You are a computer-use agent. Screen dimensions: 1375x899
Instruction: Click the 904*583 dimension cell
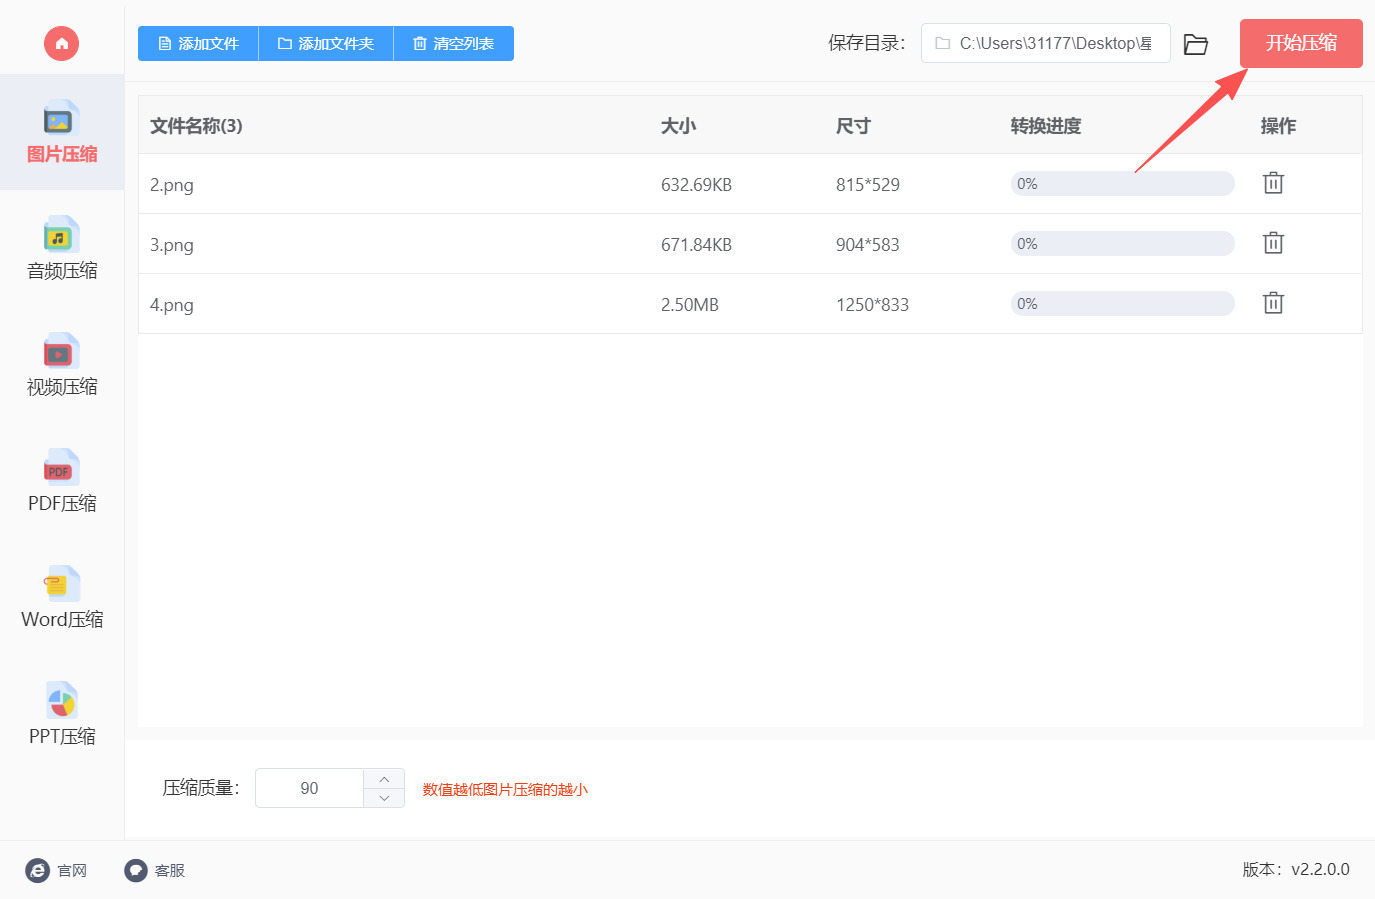click(868, 245)
